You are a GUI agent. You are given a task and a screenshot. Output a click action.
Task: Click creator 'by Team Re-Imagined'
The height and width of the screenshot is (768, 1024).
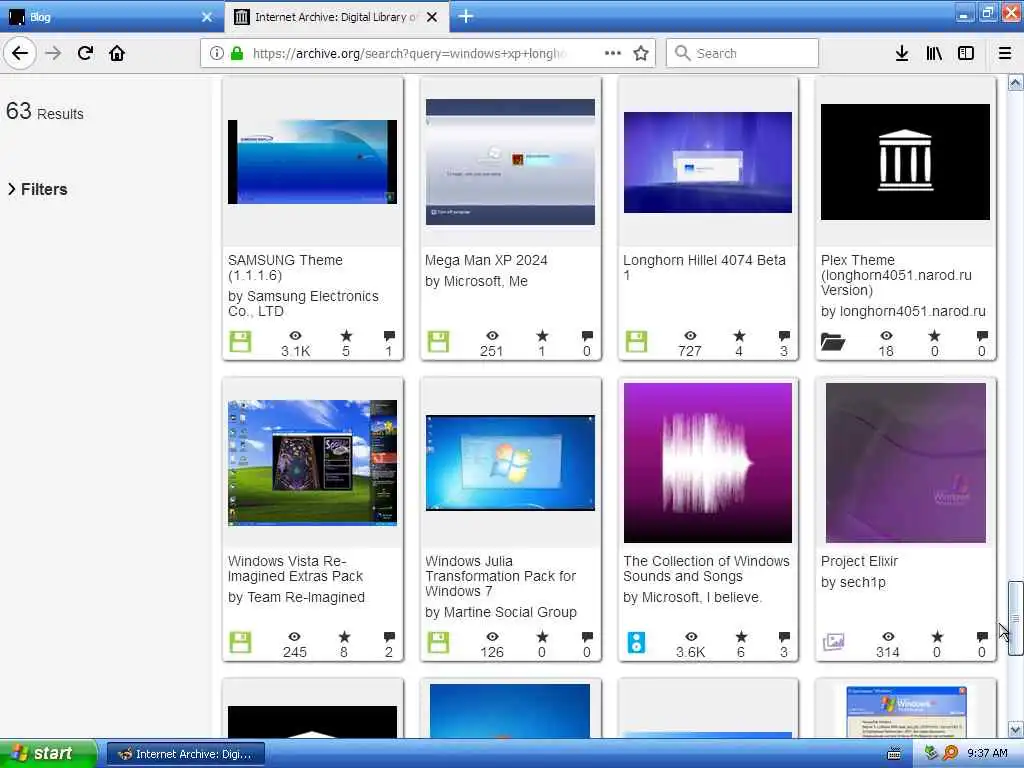296,597
